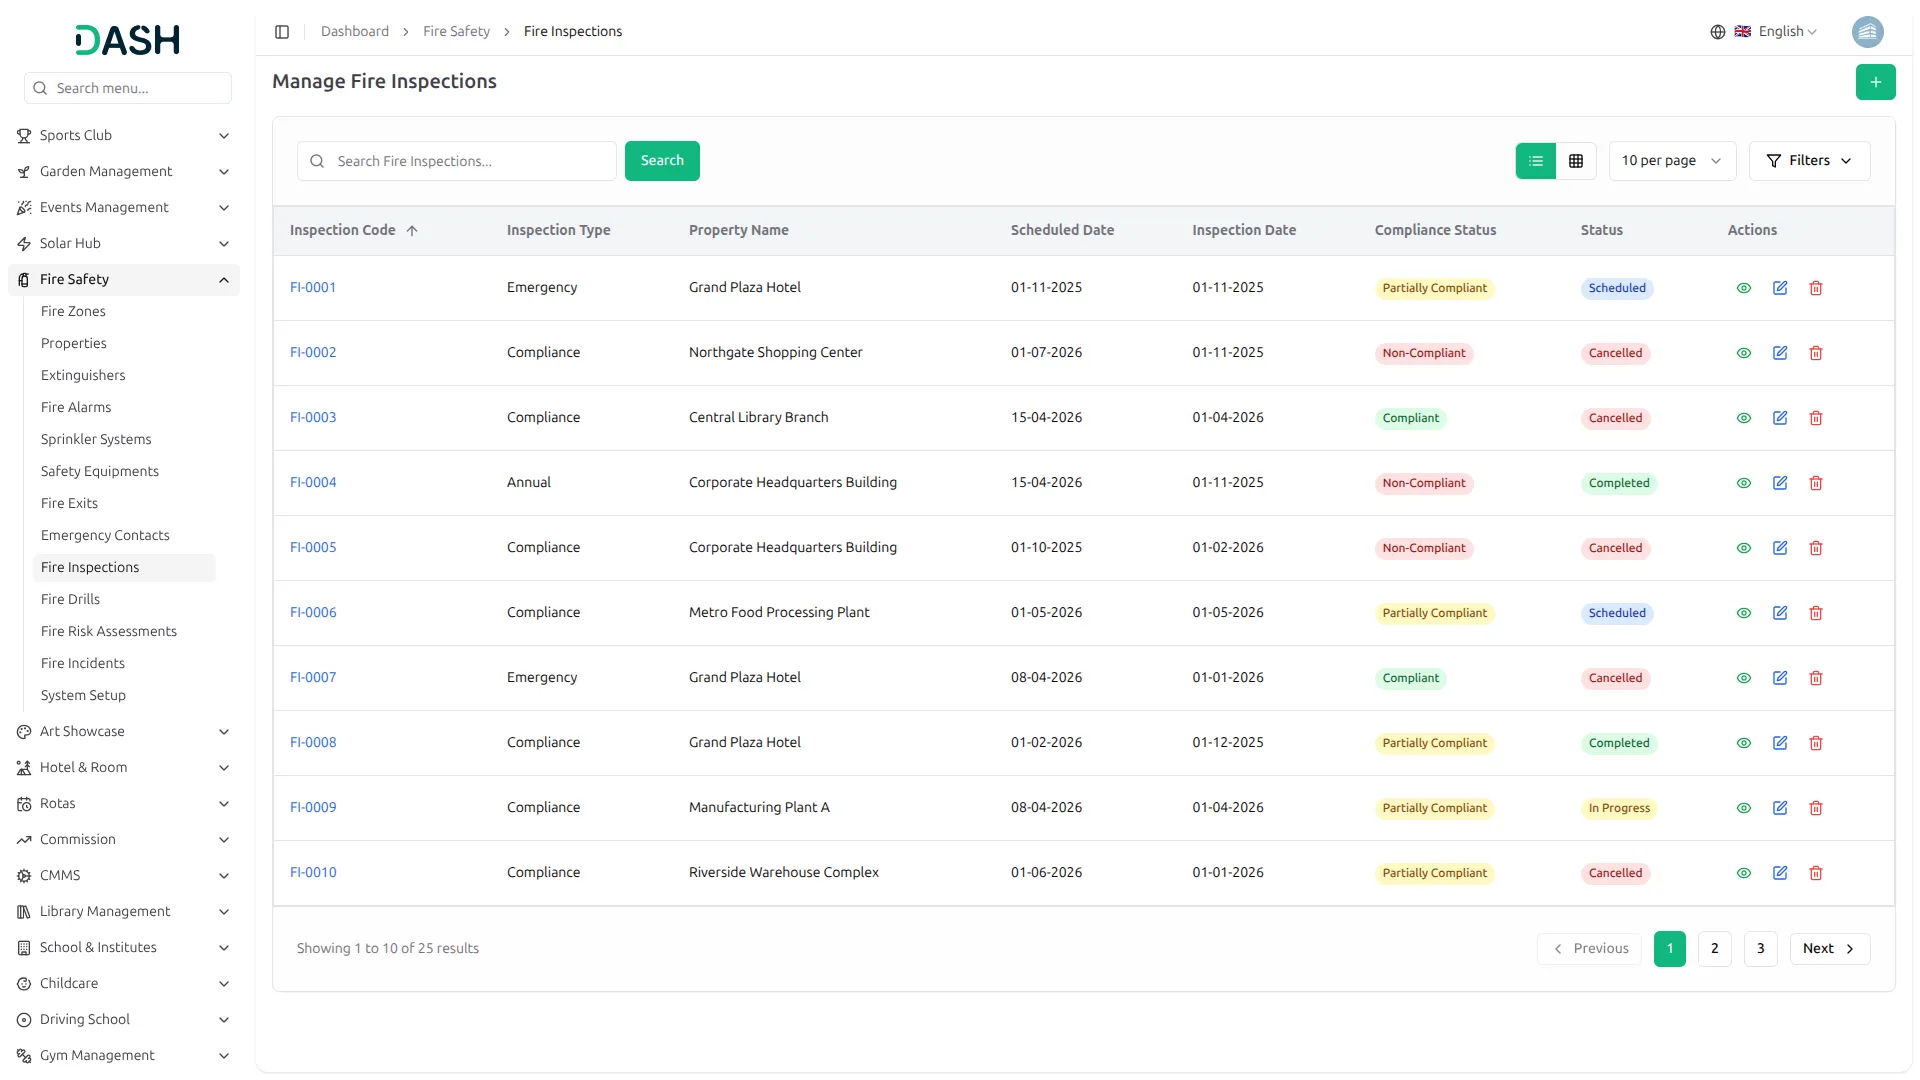Screen dimensions: 1920x1080
Task: Expand the Filters dropdown
Action: coord(1808,161)
